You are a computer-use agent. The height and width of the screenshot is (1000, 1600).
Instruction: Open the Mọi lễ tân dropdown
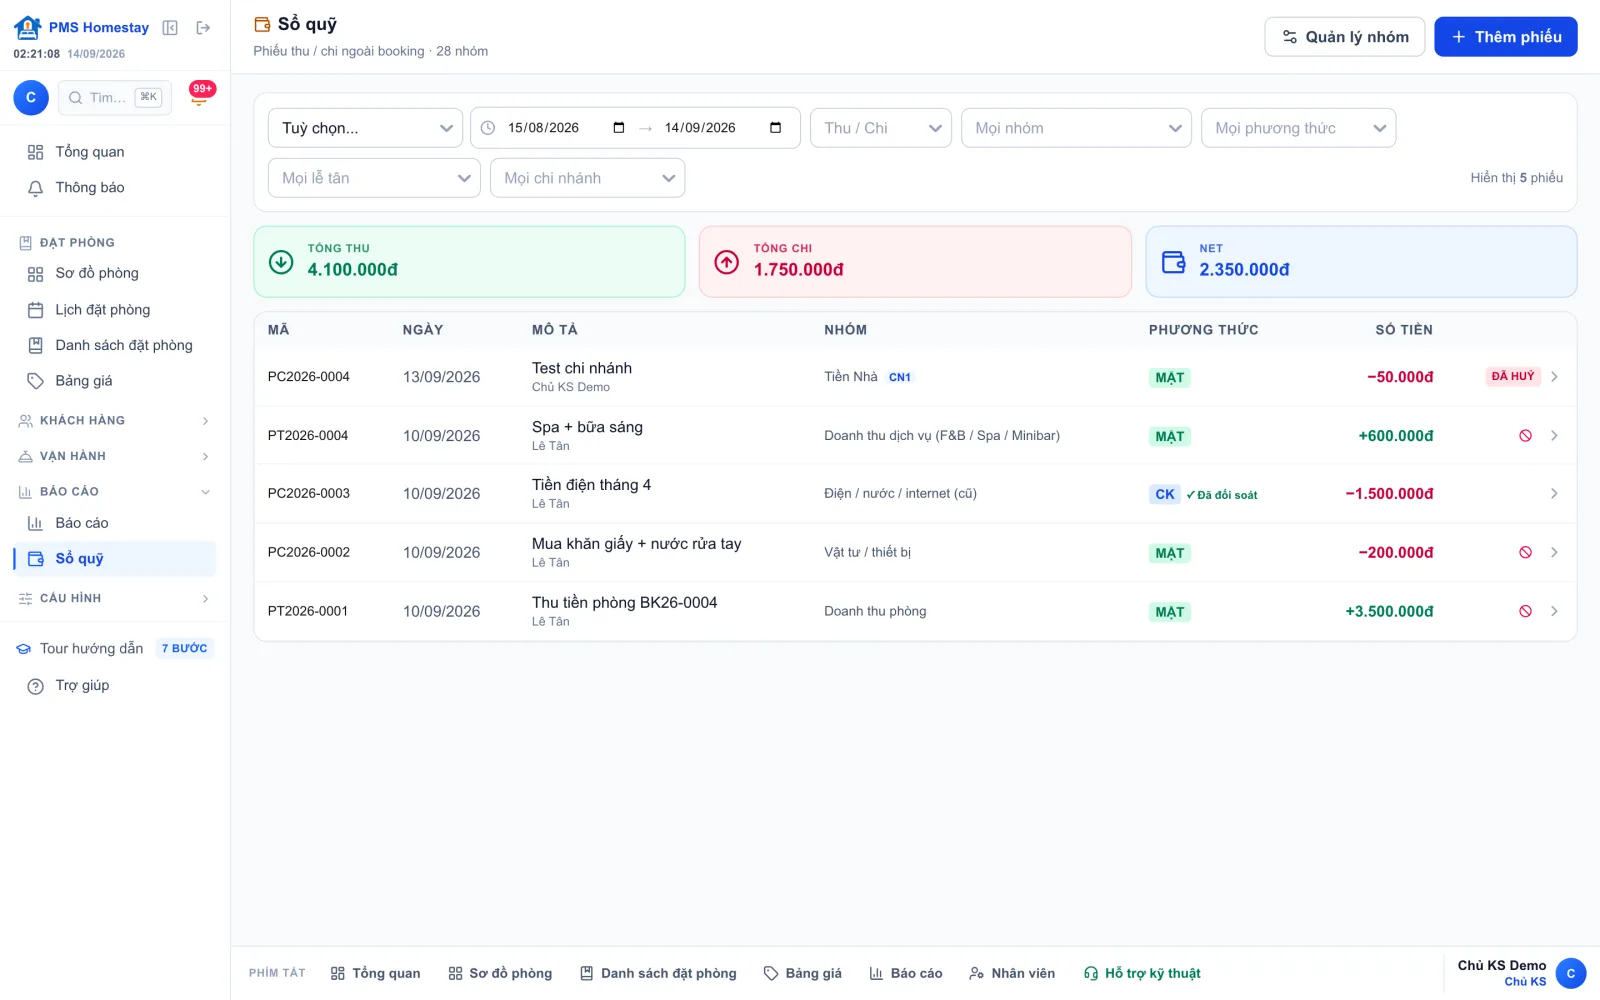tap(374, 178)
